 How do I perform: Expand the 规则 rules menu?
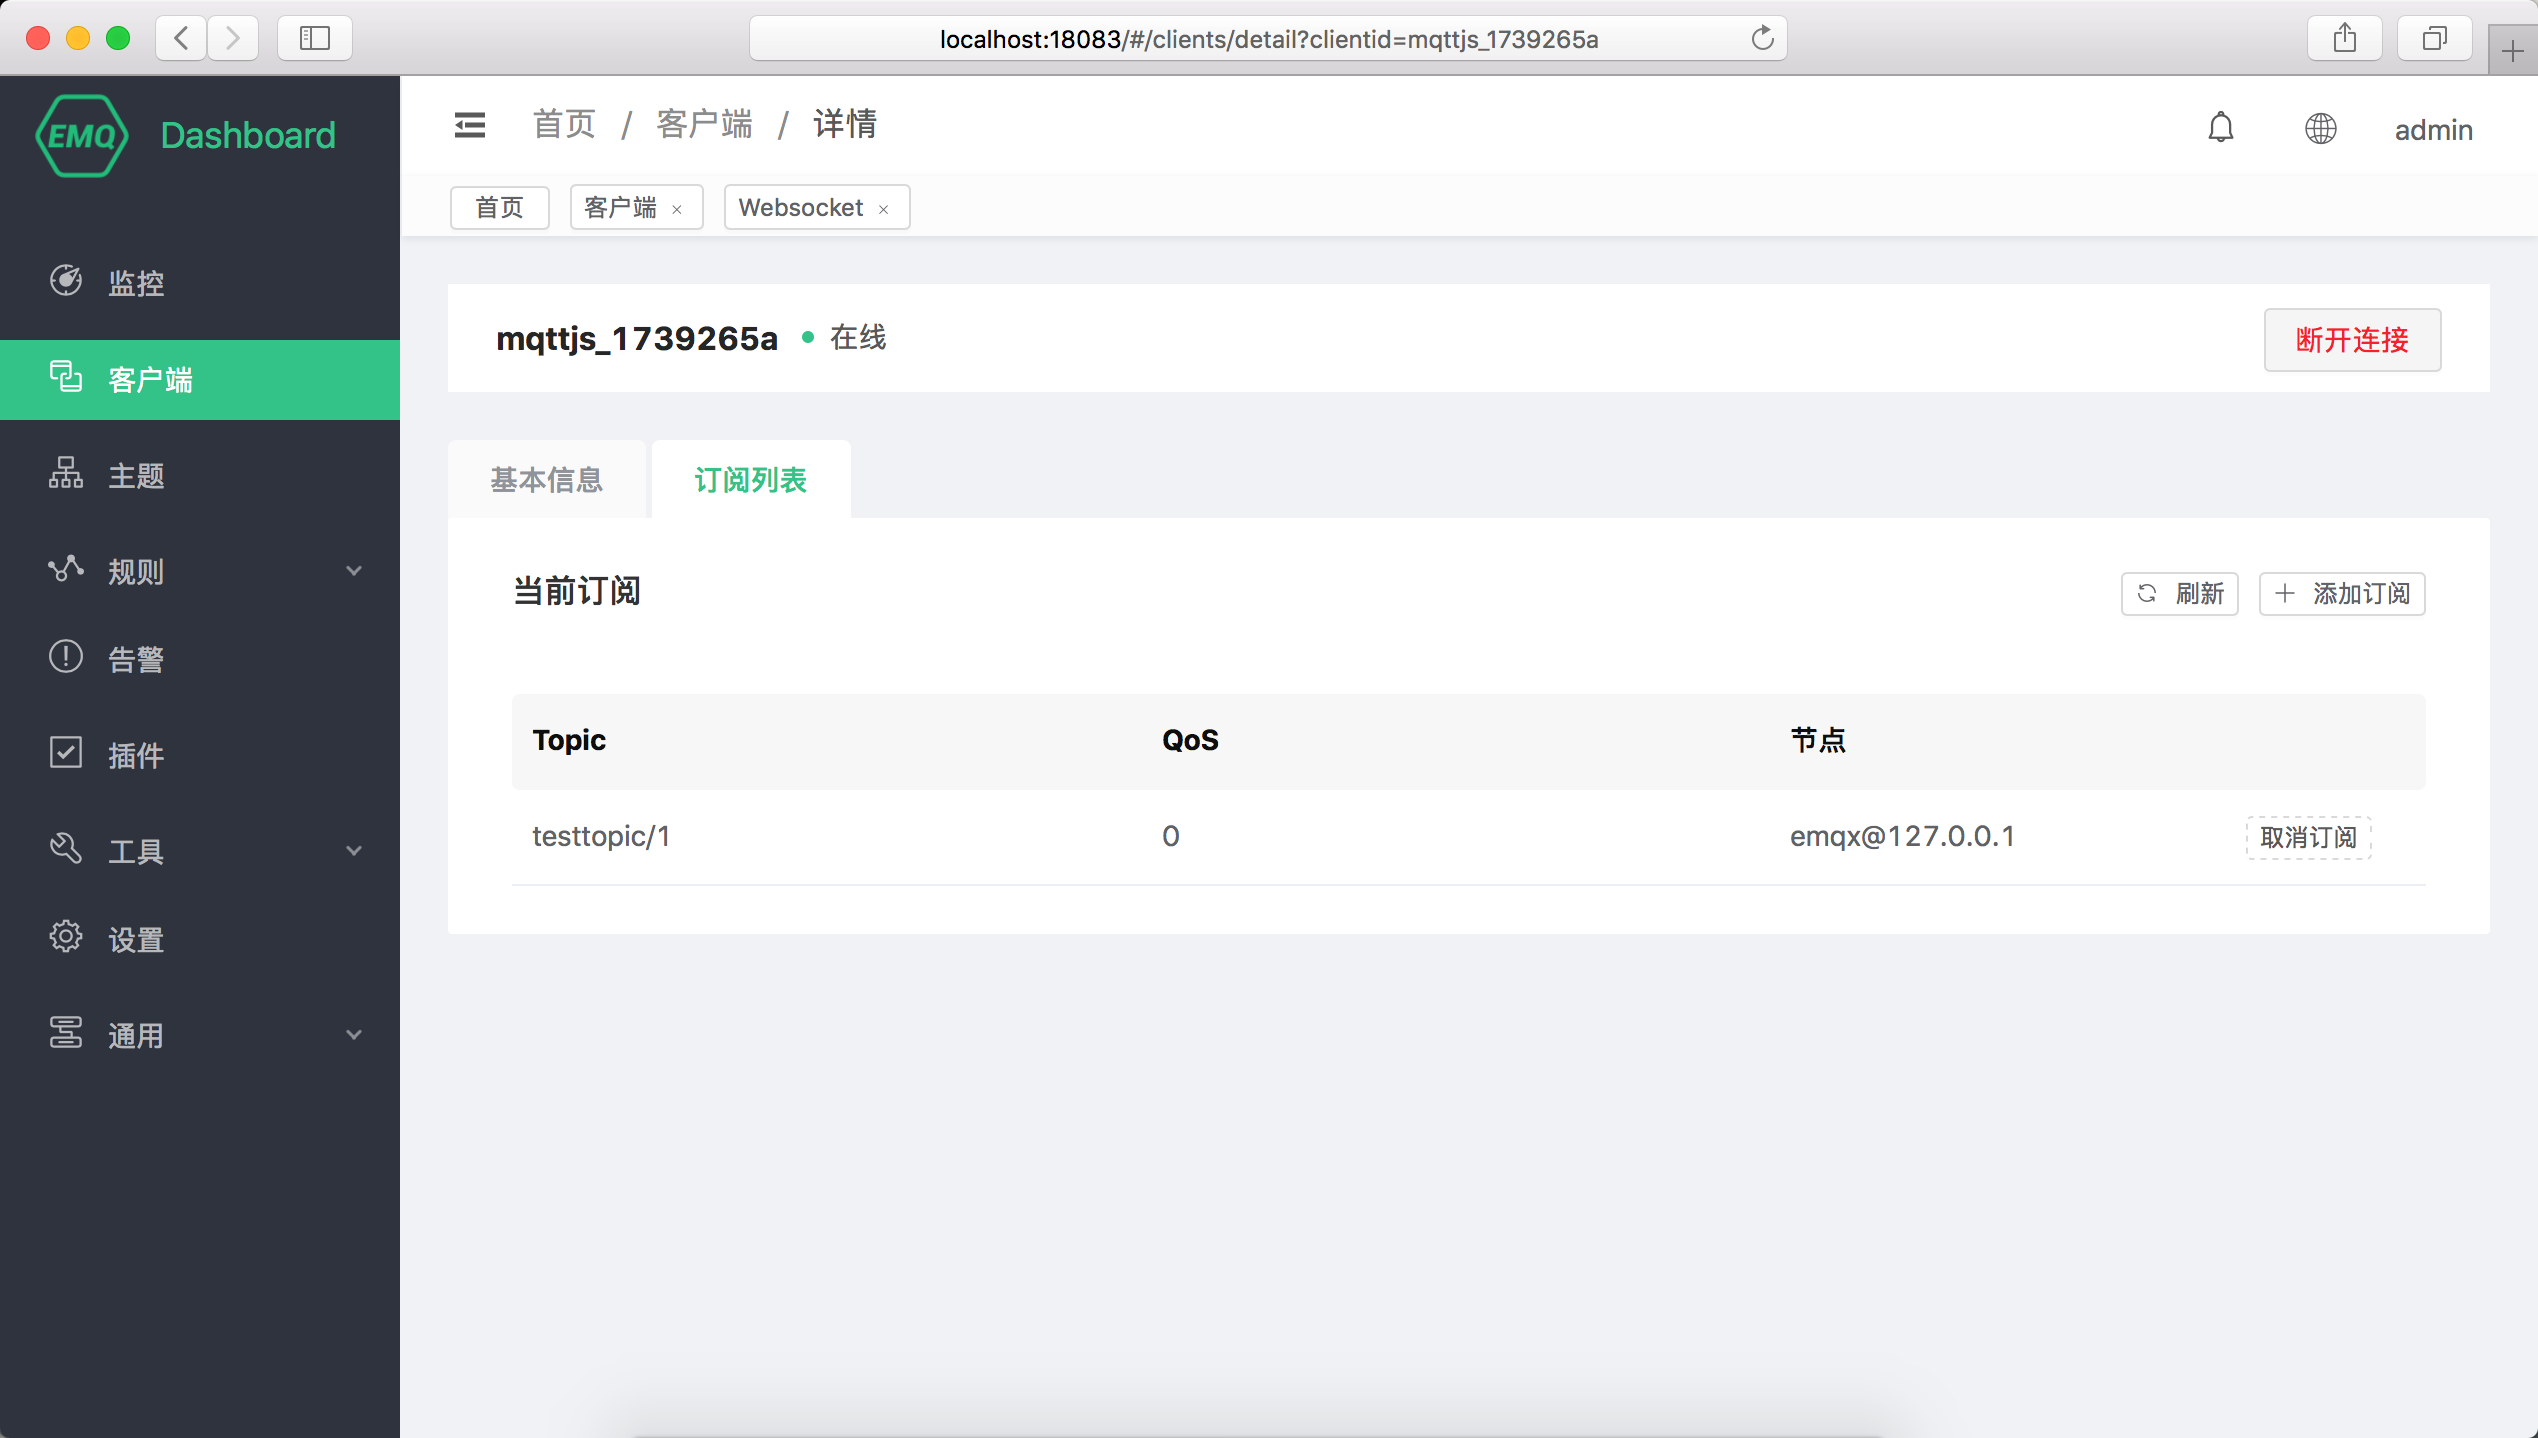point(135,570)
